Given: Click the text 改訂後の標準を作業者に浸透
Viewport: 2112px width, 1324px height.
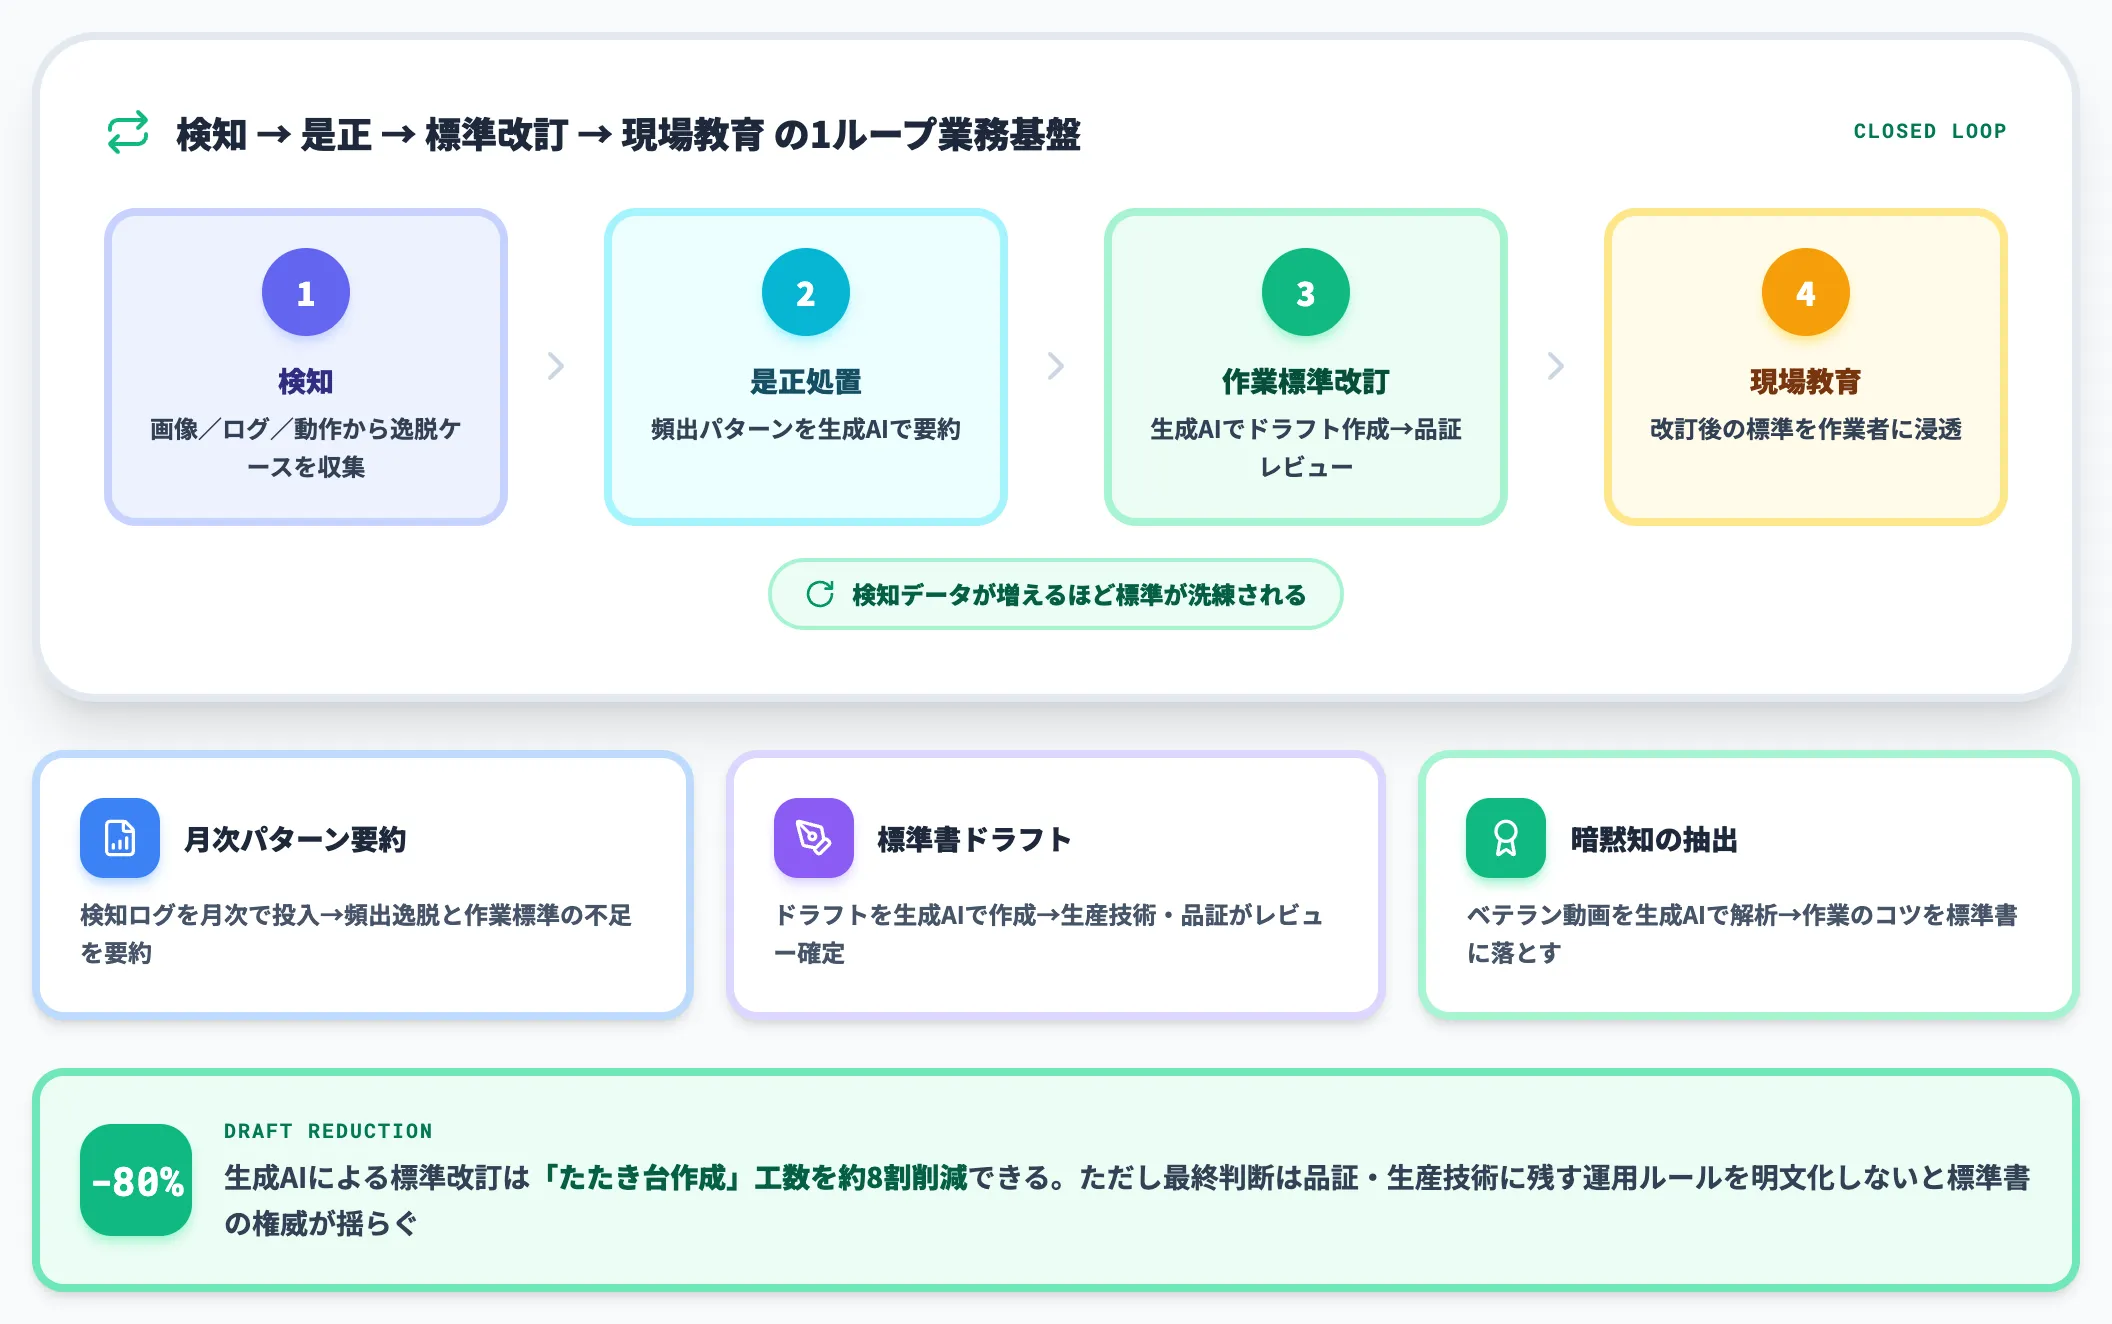Looking at the screenshot, I should coord(1806,429).
